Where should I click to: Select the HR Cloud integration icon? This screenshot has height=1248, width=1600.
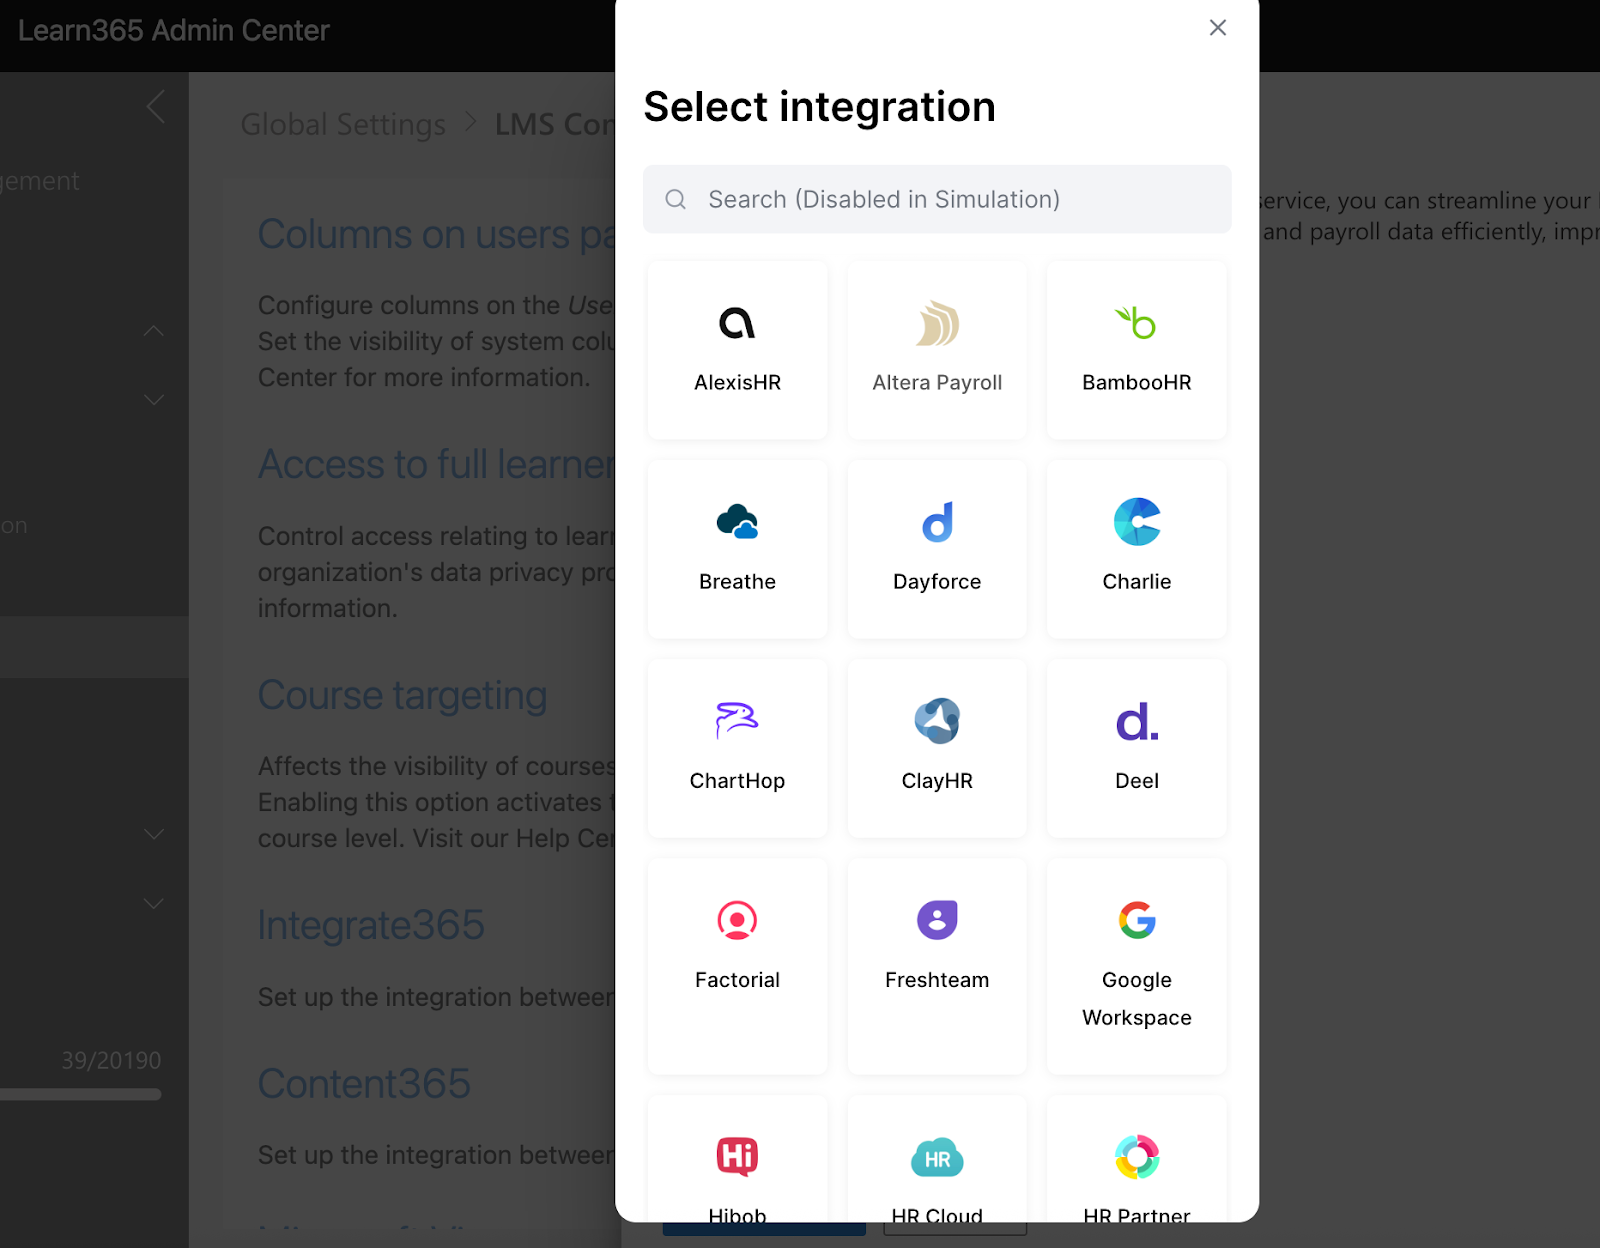937,1158
